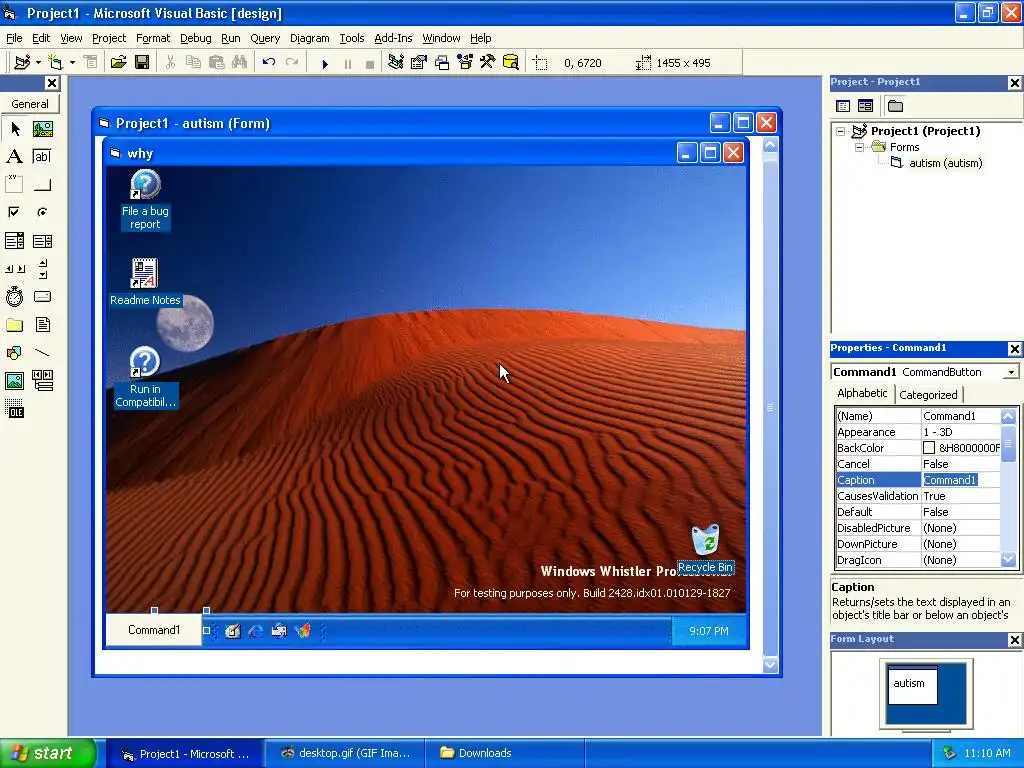Open the Add-Ins menu
This screenshot has width=1024, height=768.
pyautogui.click(x=393, y=38)
